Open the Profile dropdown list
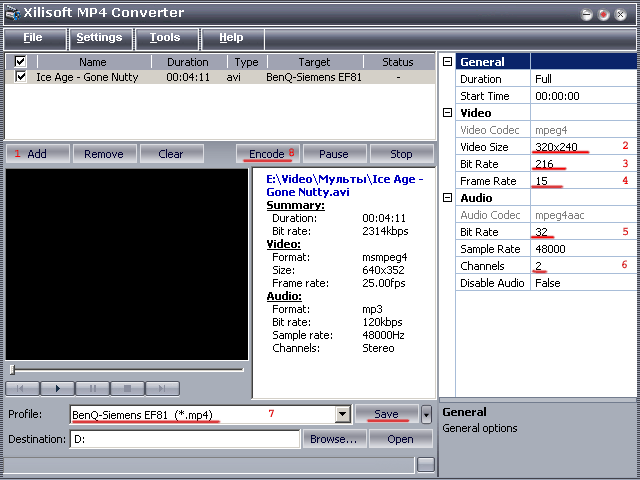Image resolution: width=640 pixels, height=480 pixels. pyautogui.click(x=342, y=415)
